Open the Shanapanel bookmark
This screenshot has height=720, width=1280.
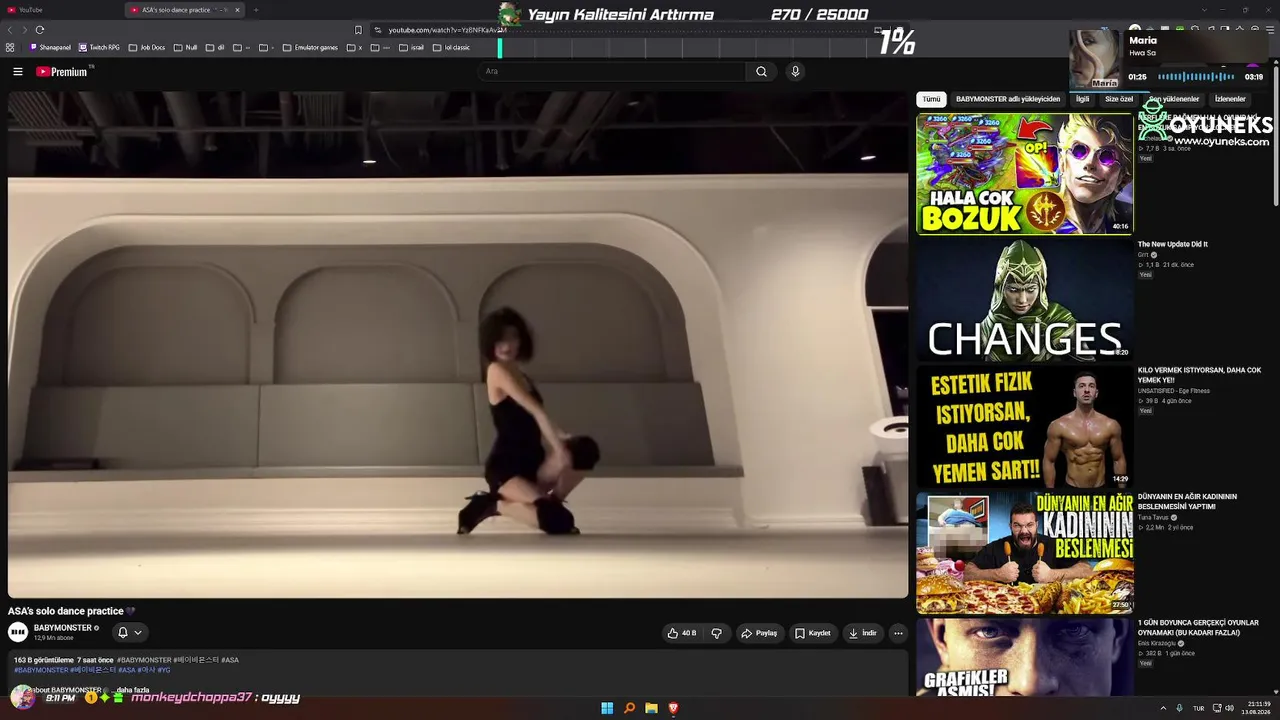point(50,47)
